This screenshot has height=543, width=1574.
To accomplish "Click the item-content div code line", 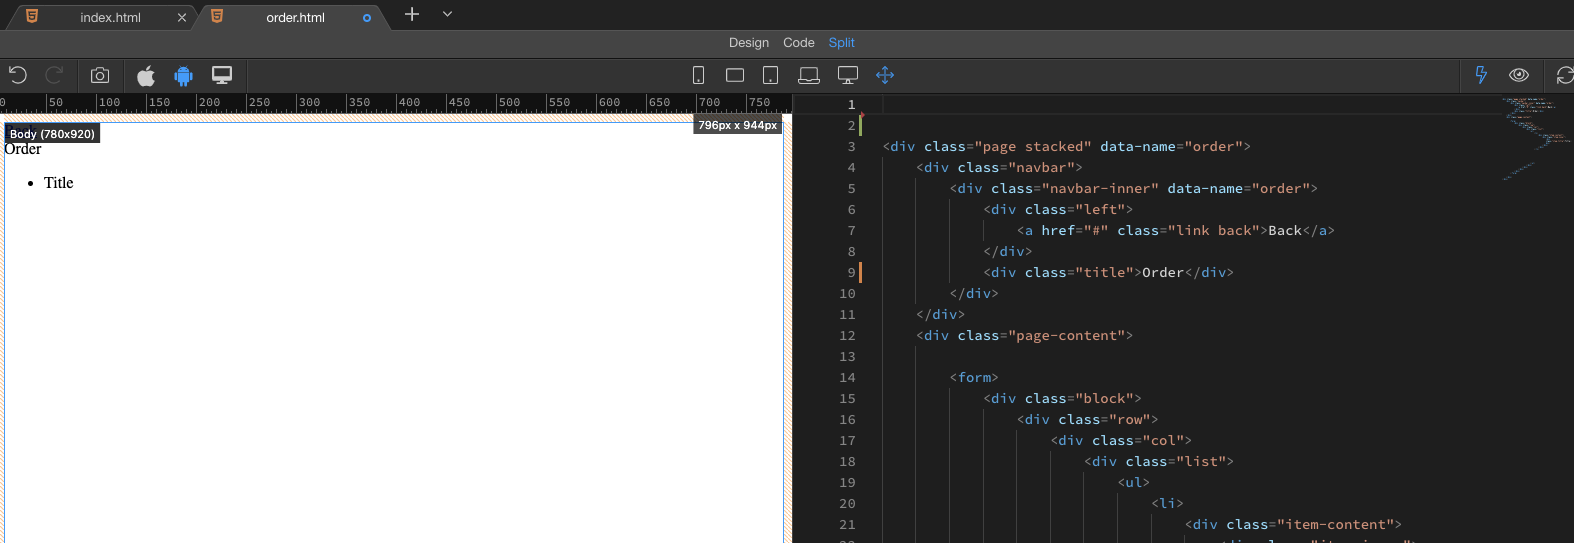I will click(1293, 524).
